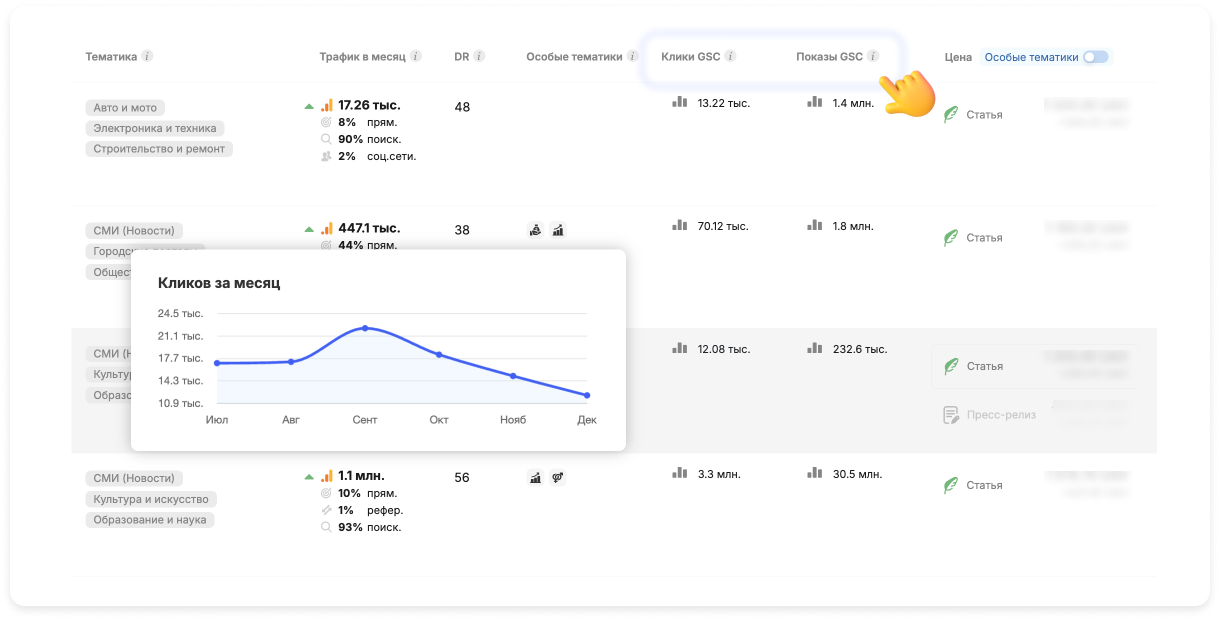
Task: Click info icon beside Трафик в месяц
Action: [x=416, y=57]
